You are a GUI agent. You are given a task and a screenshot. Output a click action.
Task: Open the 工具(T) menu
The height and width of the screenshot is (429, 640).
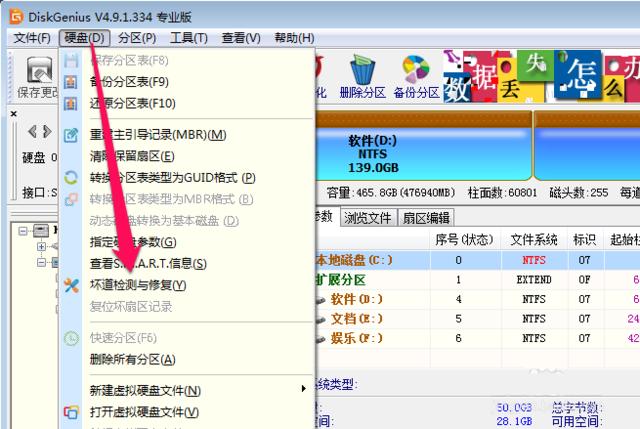click(x=189, y=38)
